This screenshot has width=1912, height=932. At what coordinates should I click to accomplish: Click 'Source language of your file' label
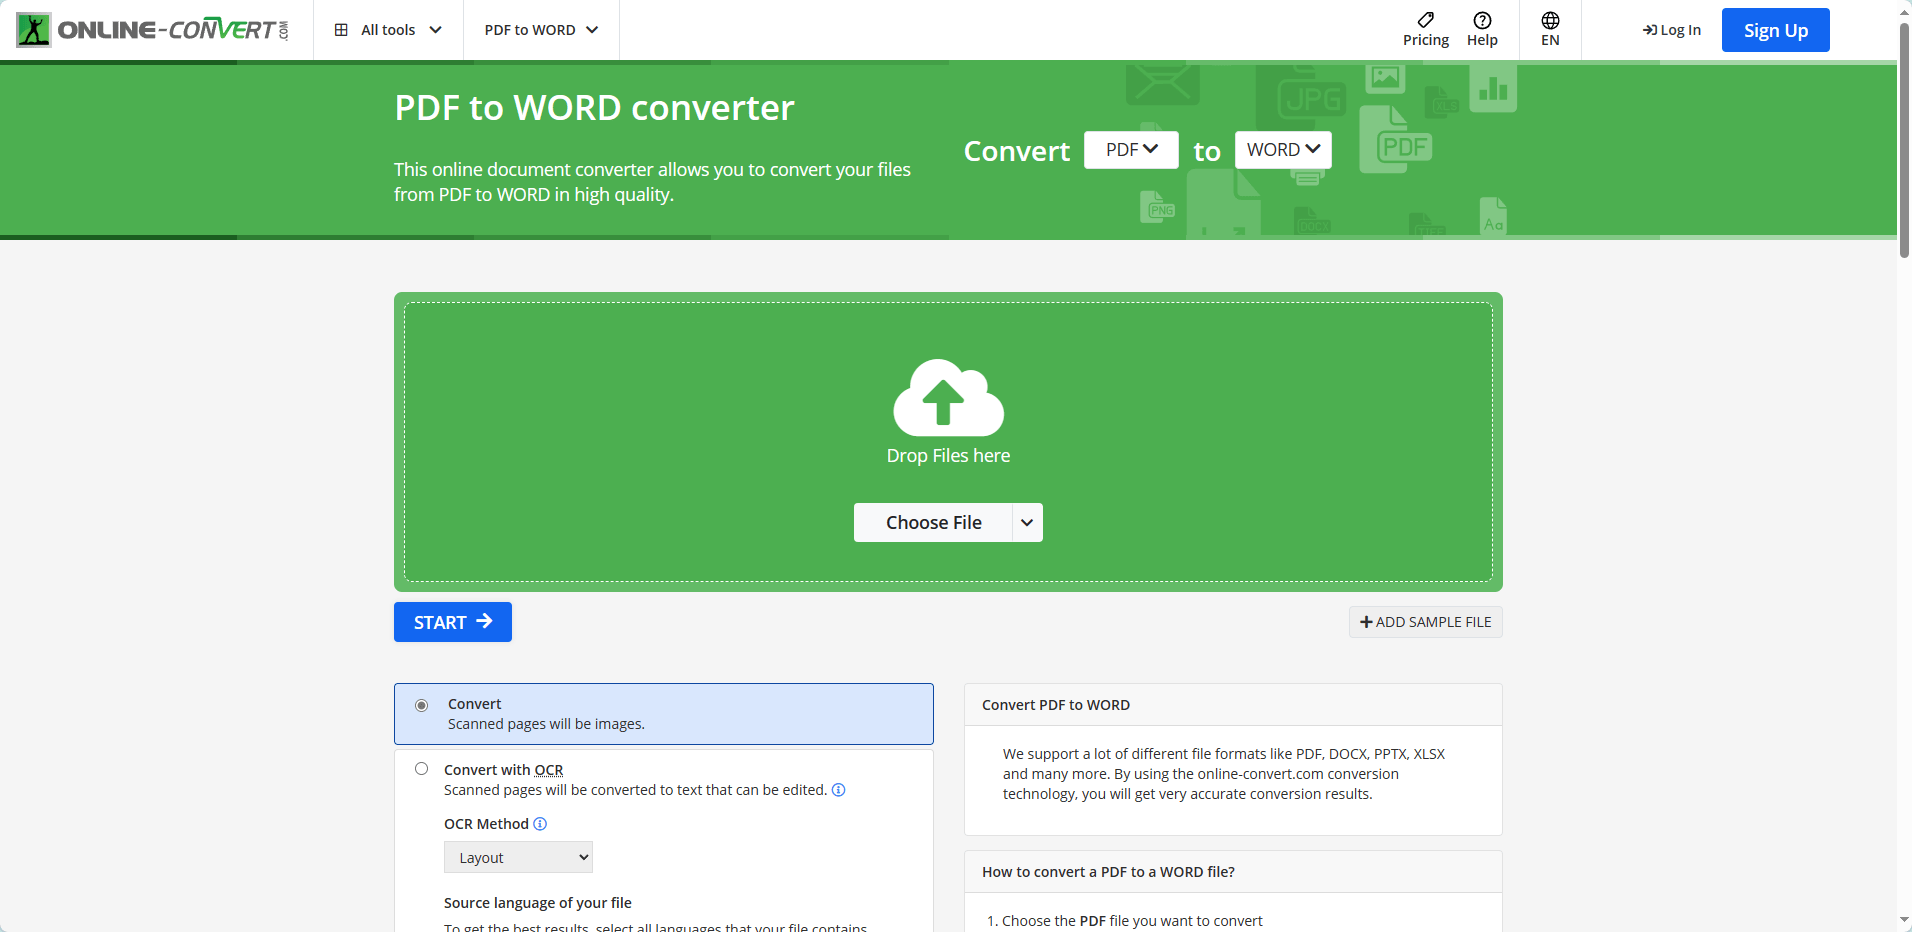click(x=538, y=903)
